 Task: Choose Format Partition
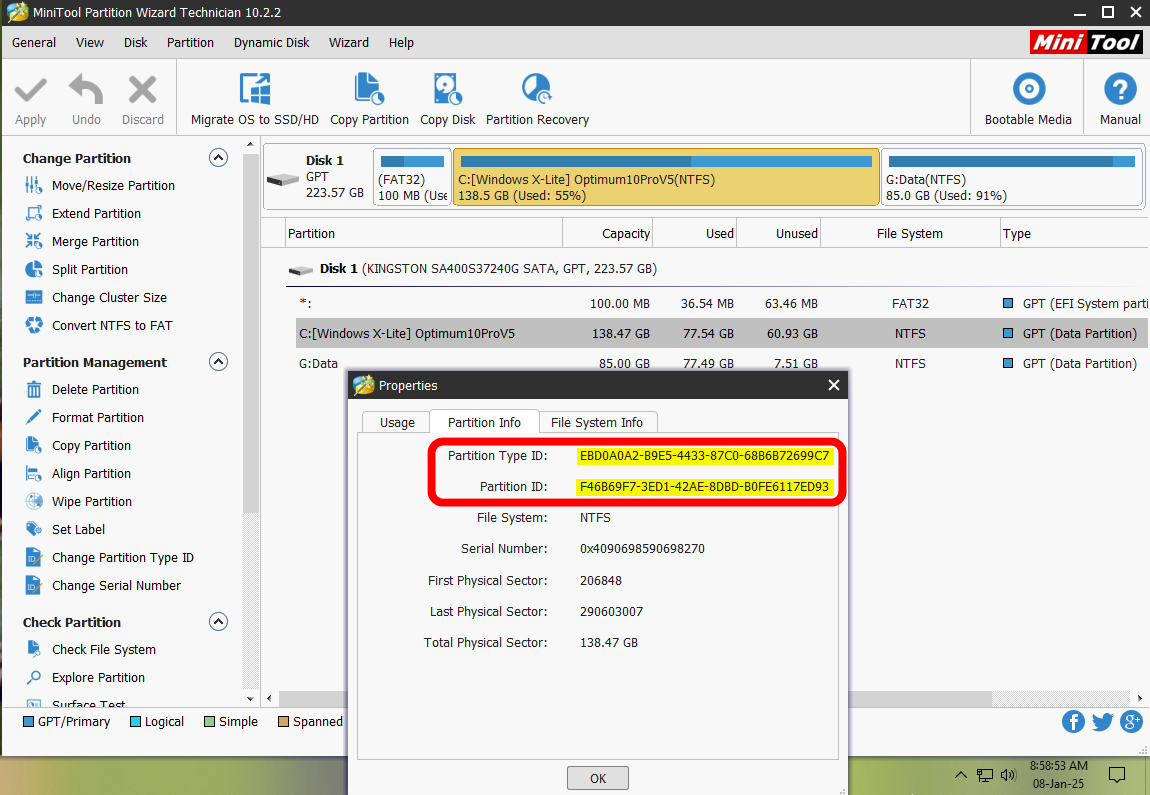[x=98, y=417]
